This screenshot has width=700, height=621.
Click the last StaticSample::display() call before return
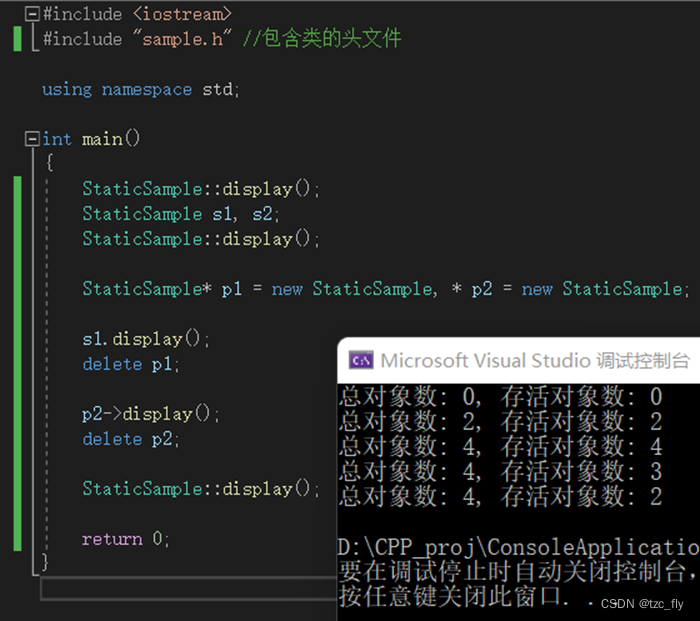coord(201,489)
